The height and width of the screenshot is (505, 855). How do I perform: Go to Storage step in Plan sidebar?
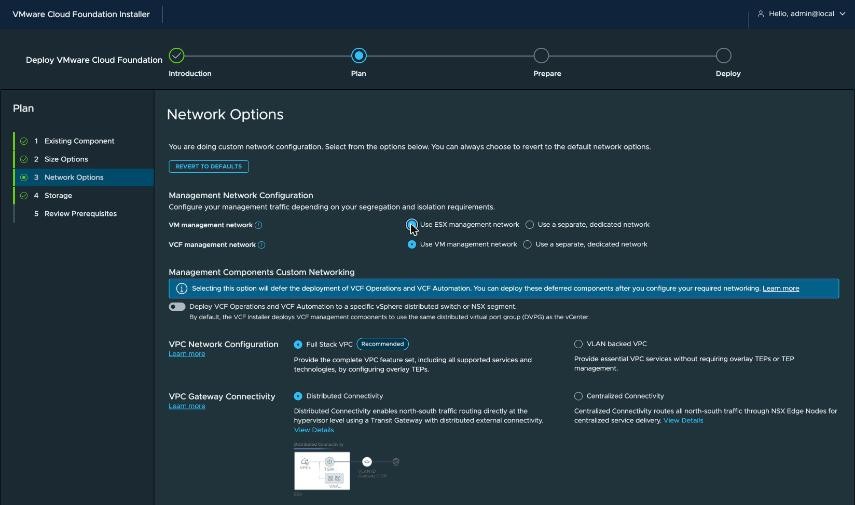click(58, 195)
